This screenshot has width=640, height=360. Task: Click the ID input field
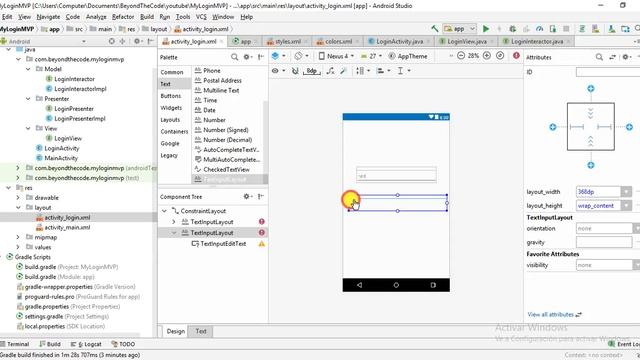pos(608,72)
